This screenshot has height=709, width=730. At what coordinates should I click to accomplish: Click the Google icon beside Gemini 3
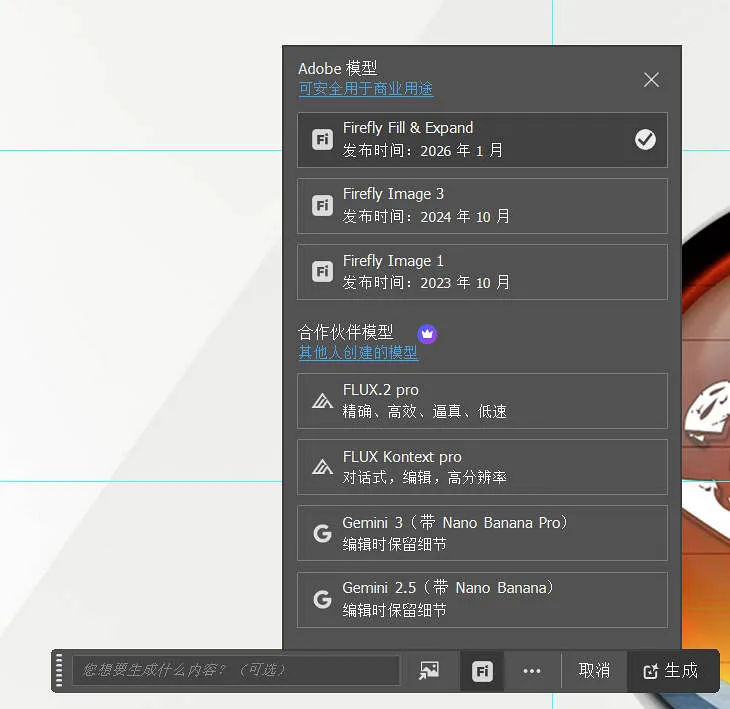click(x=322, y=533)
